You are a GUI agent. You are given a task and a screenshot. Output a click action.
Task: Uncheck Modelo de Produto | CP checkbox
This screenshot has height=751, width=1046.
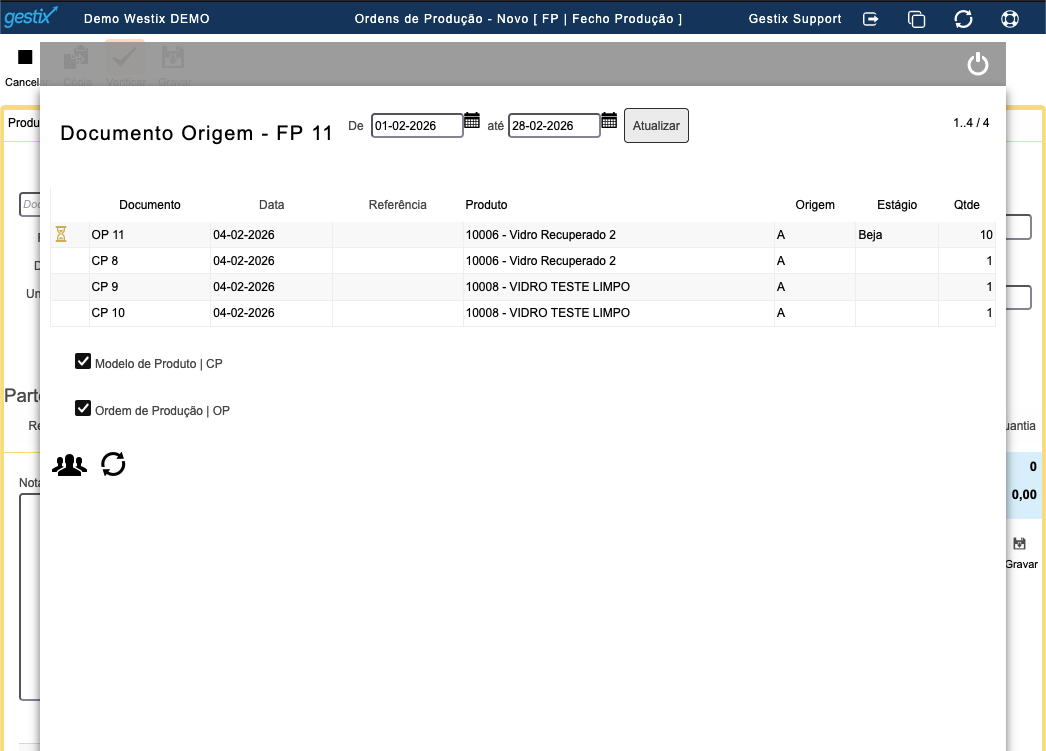coord(84,362)
